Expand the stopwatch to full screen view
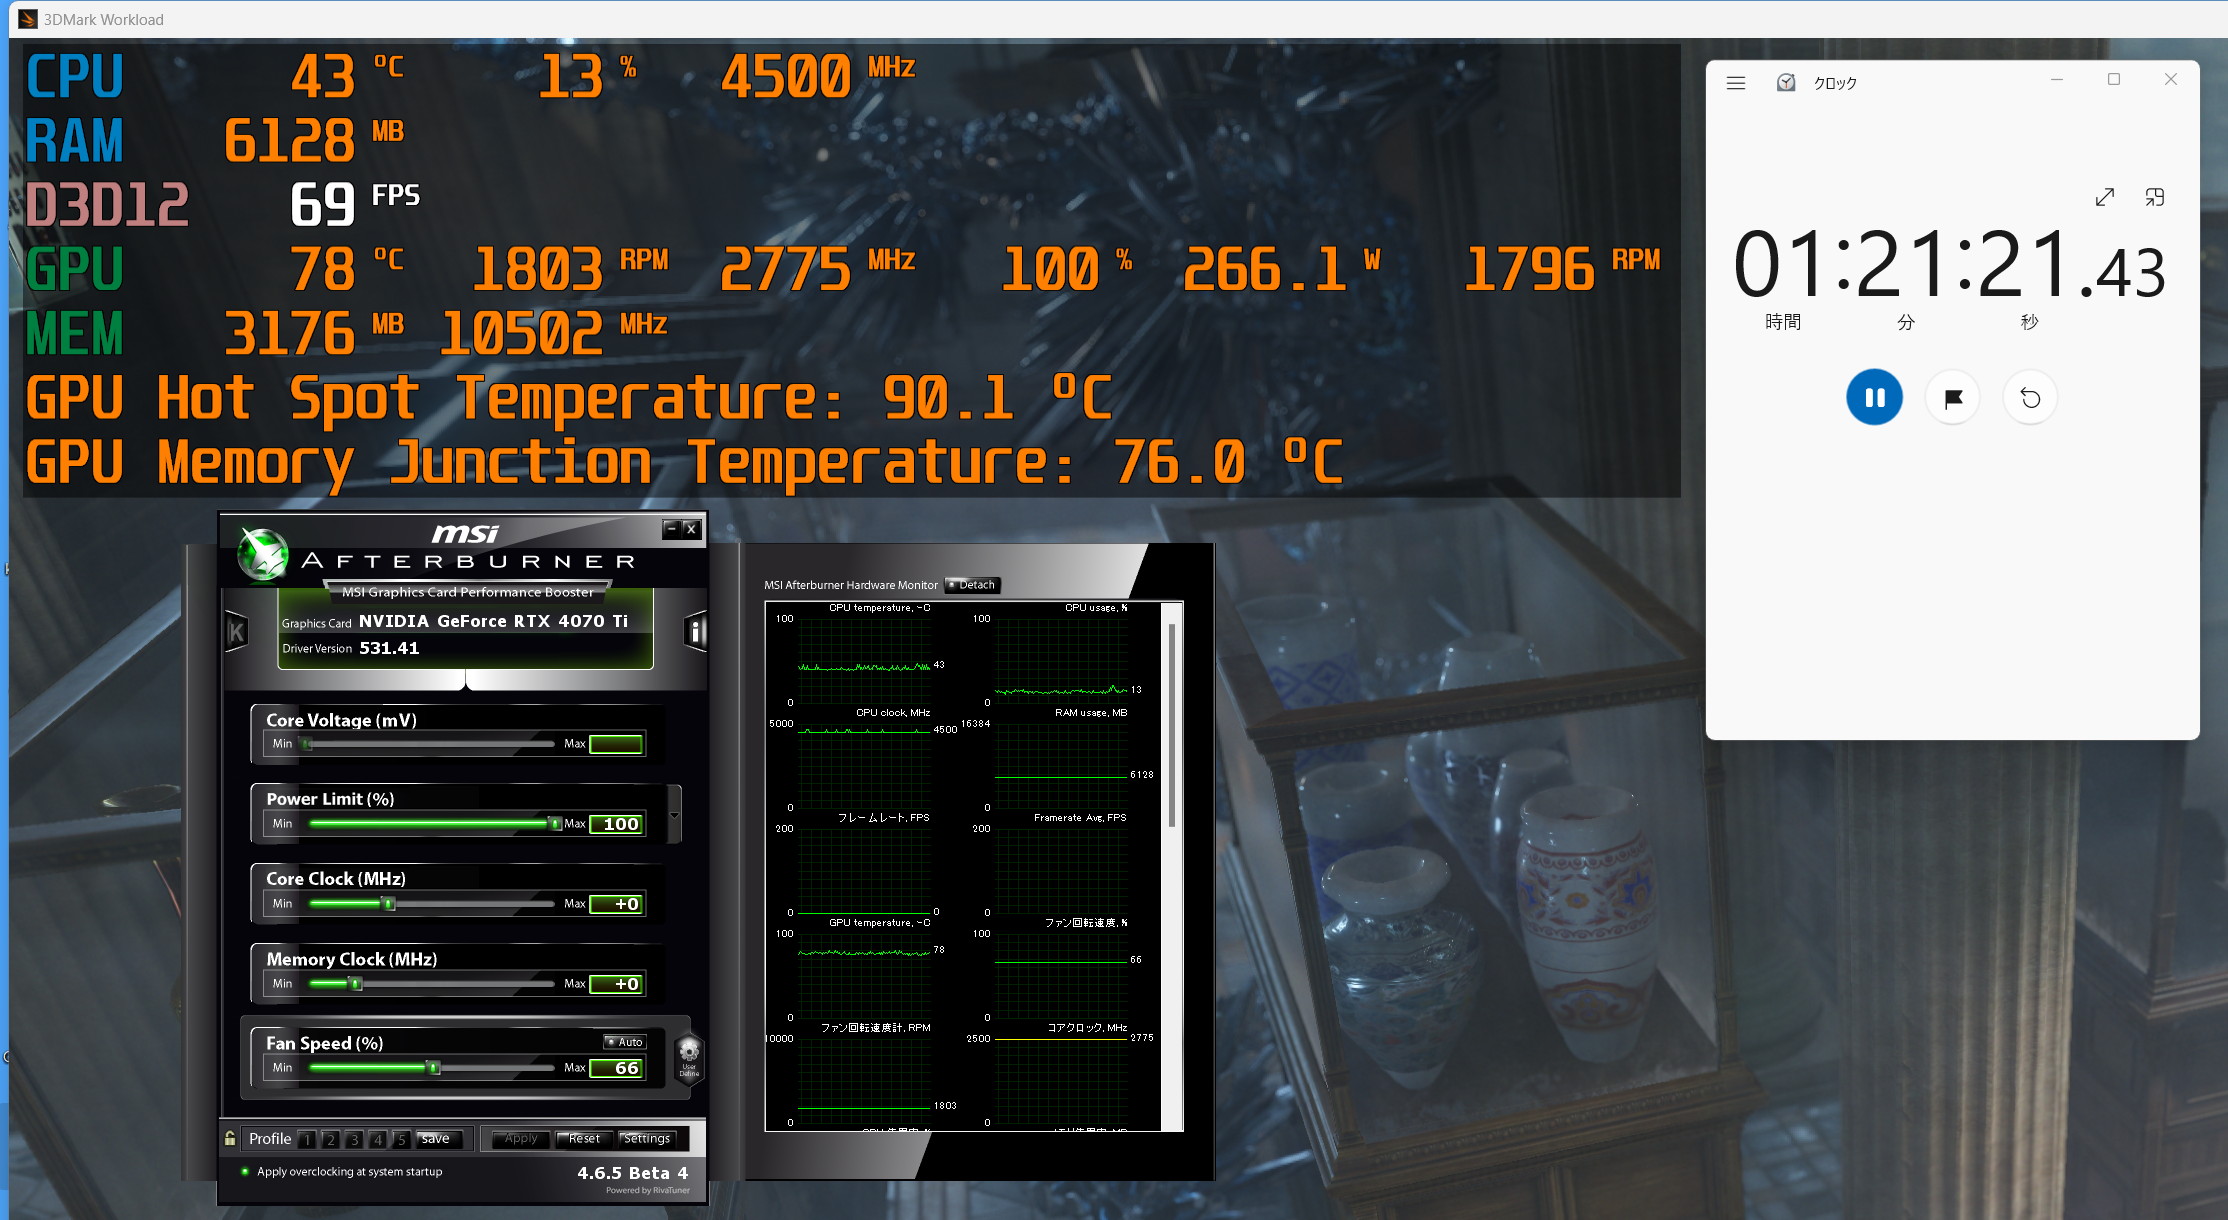Viewport: 2228px width, 1220px height. tap(2104, 197)
